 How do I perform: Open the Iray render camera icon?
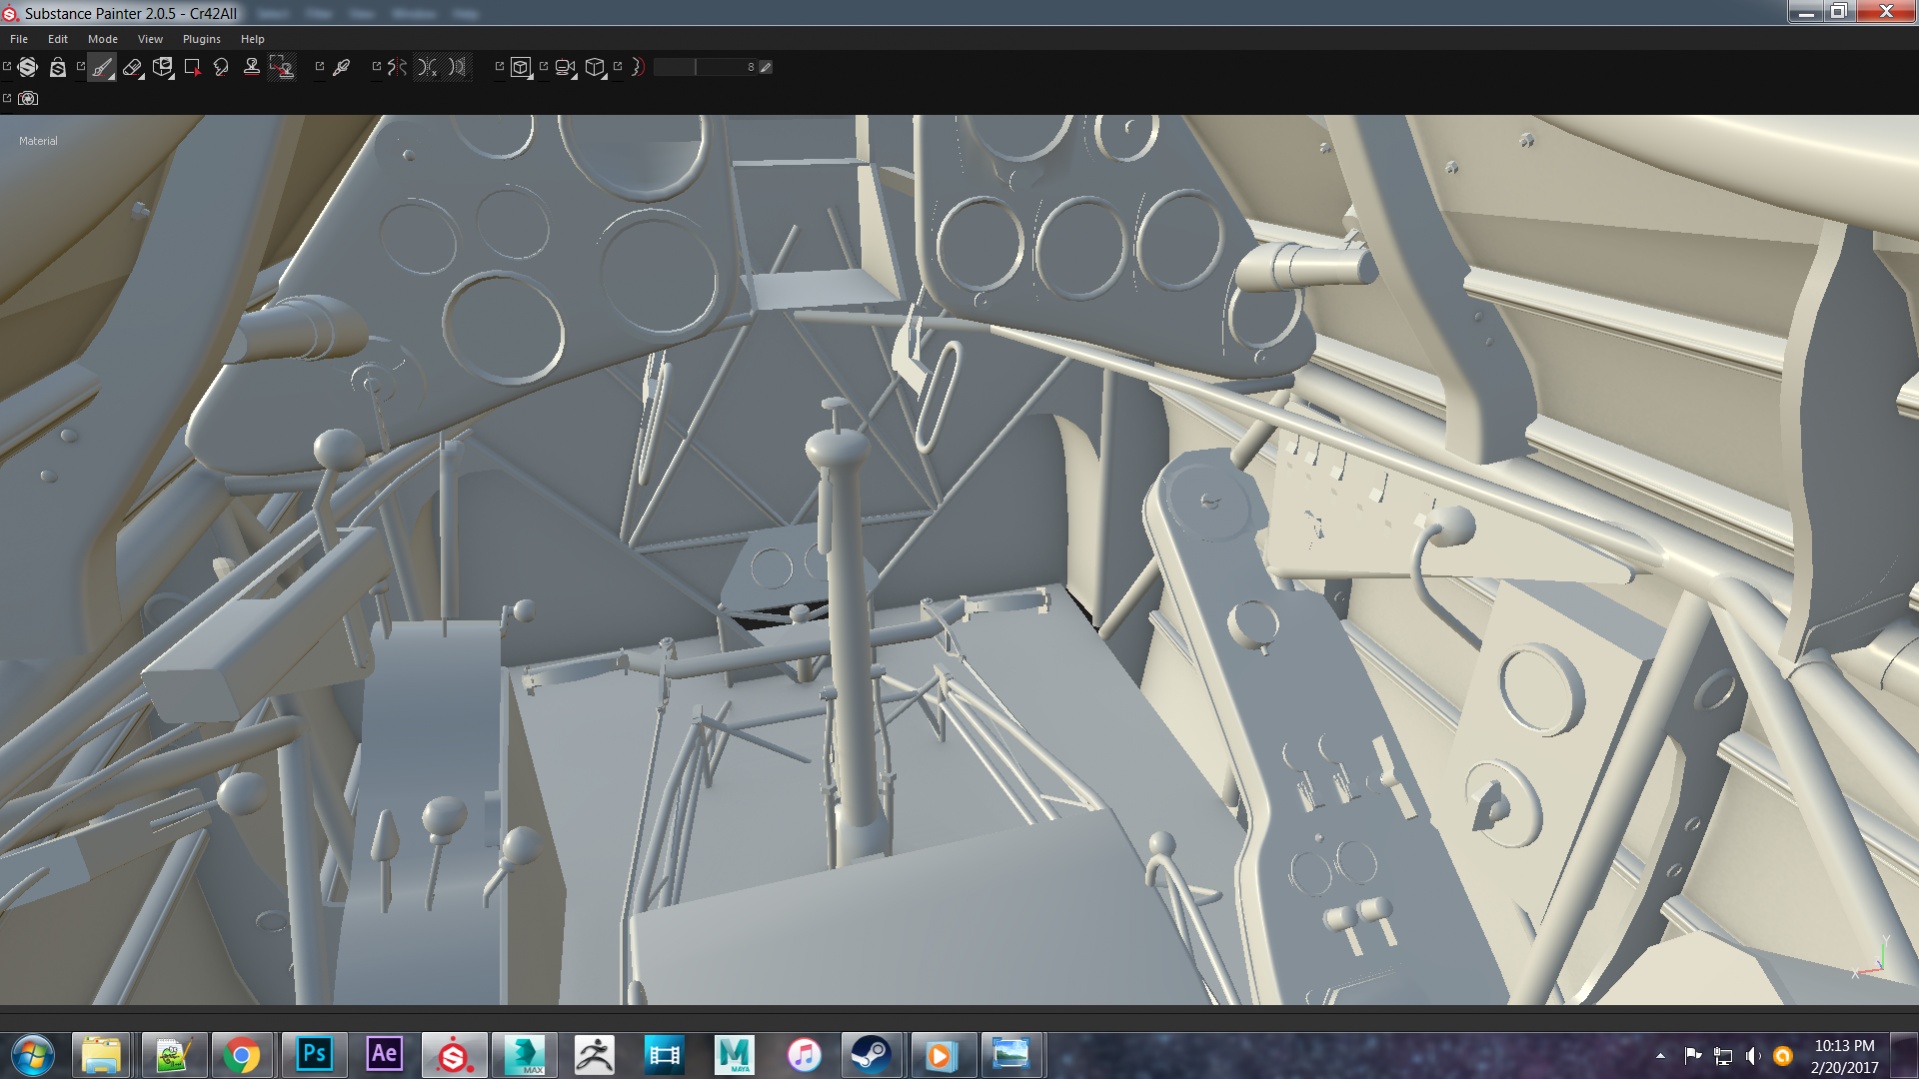coord(28,98)
